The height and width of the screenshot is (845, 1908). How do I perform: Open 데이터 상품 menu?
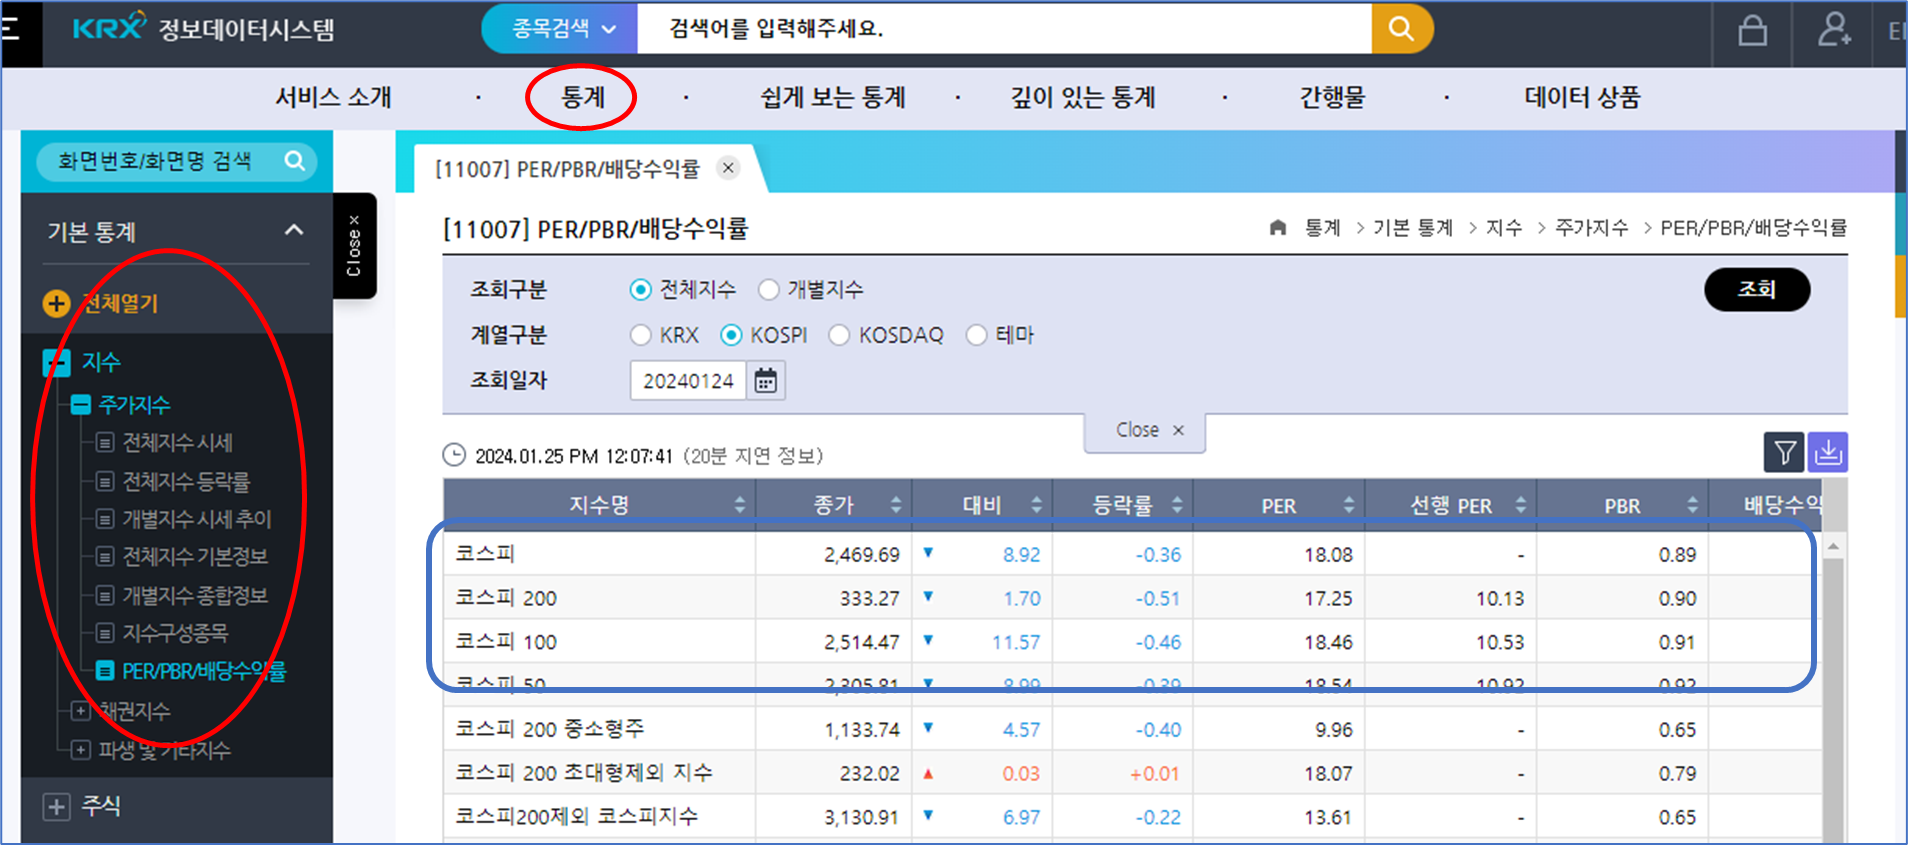(1582, 97)
